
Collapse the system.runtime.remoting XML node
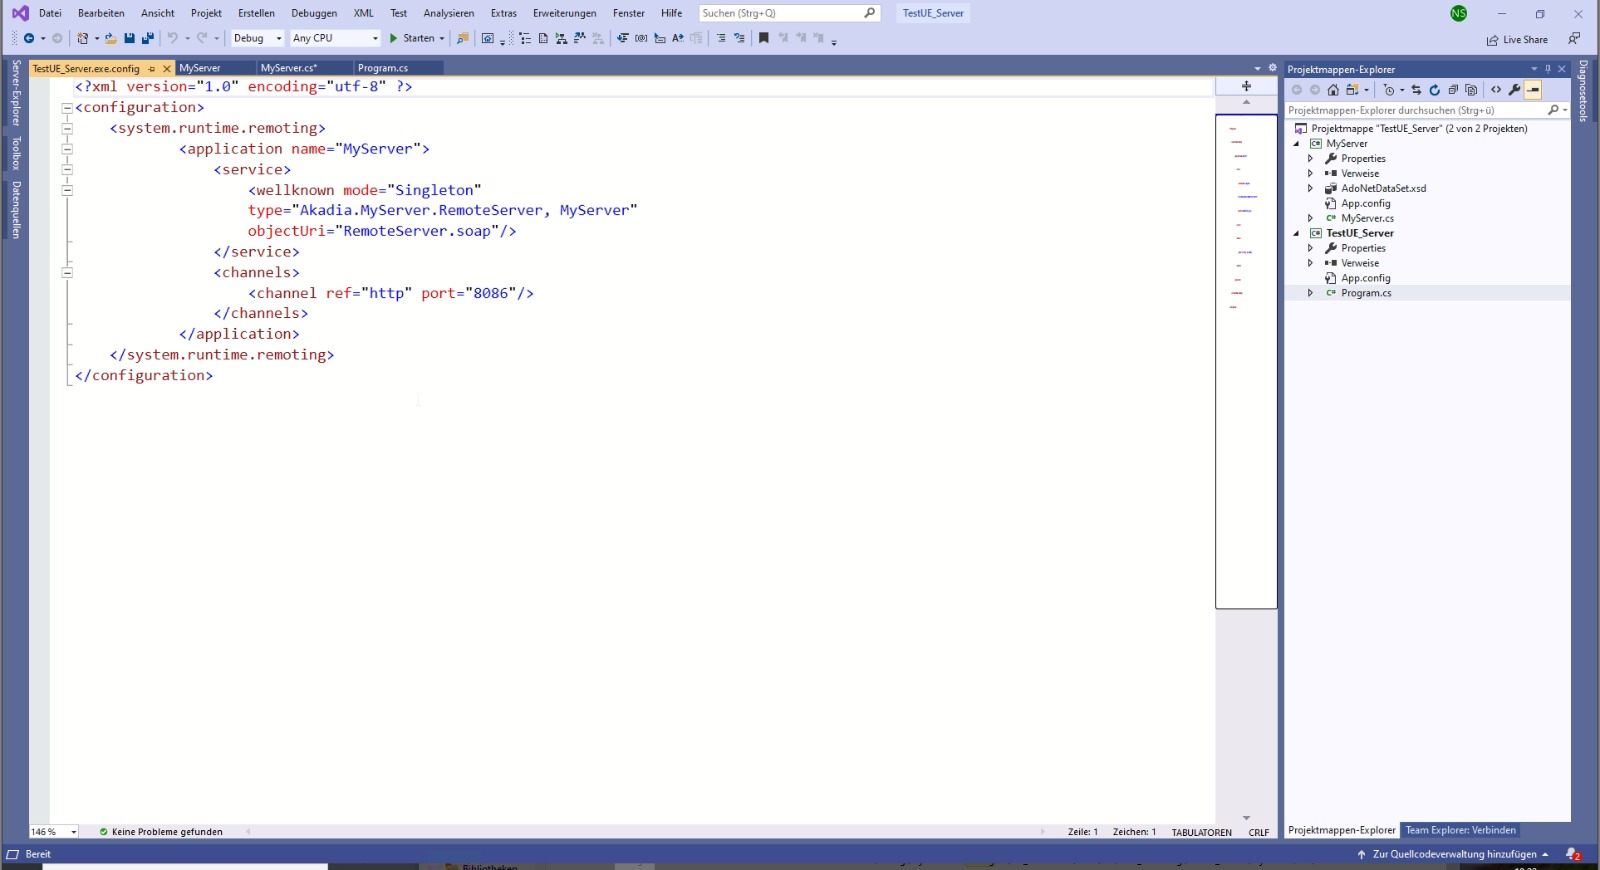click(x=67, y=128)
